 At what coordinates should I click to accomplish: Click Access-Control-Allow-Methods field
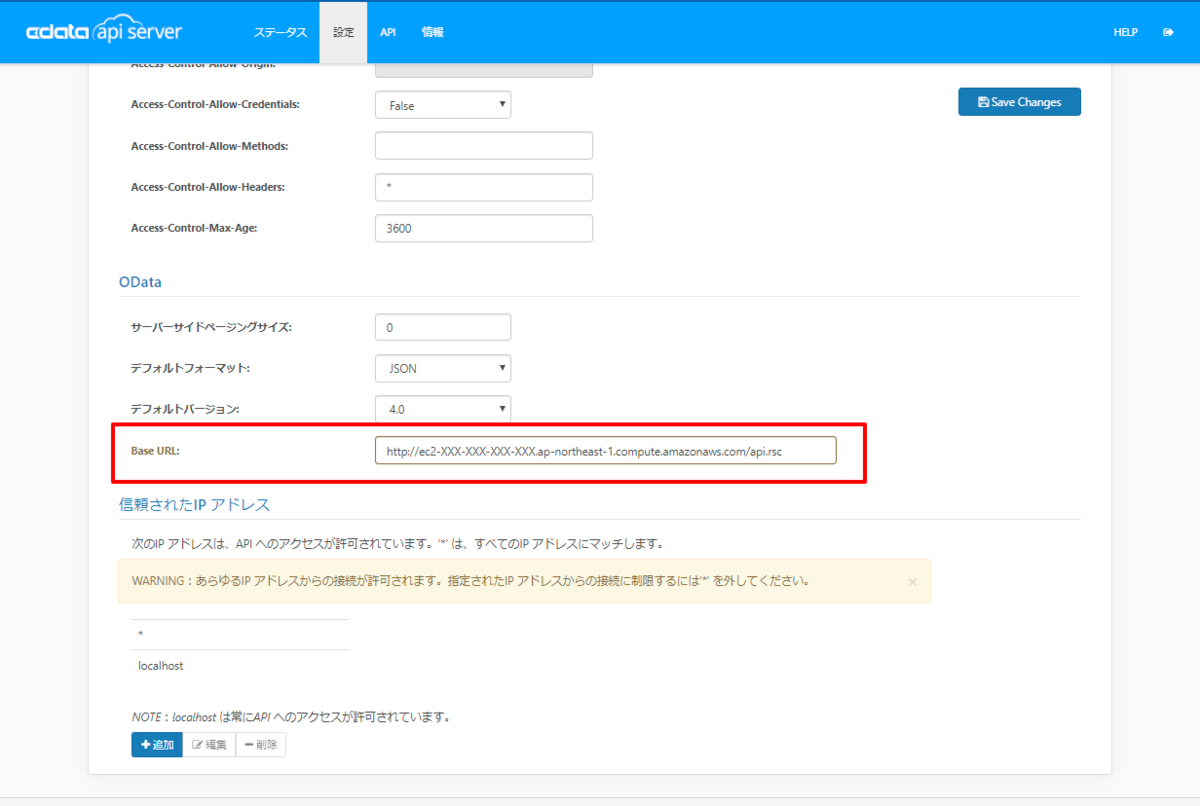tap(484, 146)
